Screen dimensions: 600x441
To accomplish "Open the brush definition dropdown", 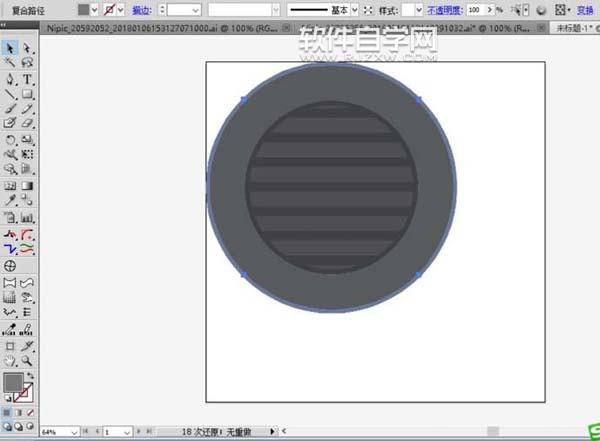I will pyautogui.click(x=276, y=10).
